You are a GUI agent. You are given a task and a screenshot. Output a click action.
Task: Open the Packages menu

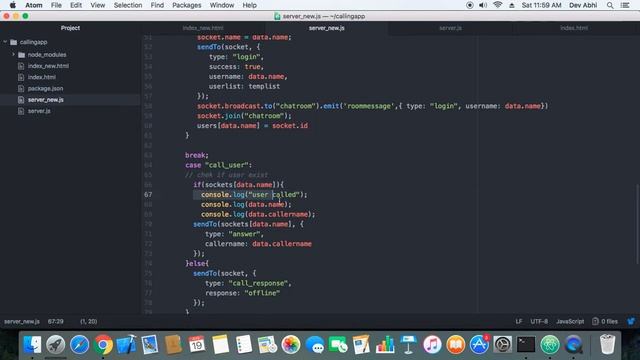(187, 5)
